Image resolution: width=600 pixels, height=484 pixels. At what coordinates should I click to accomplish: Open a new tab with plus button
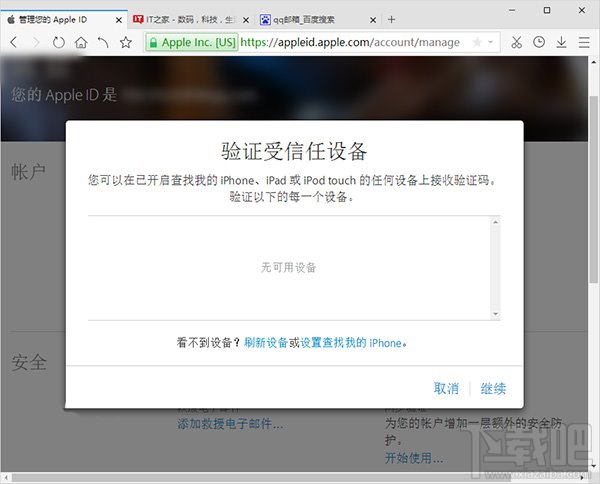tap(391, 20)
